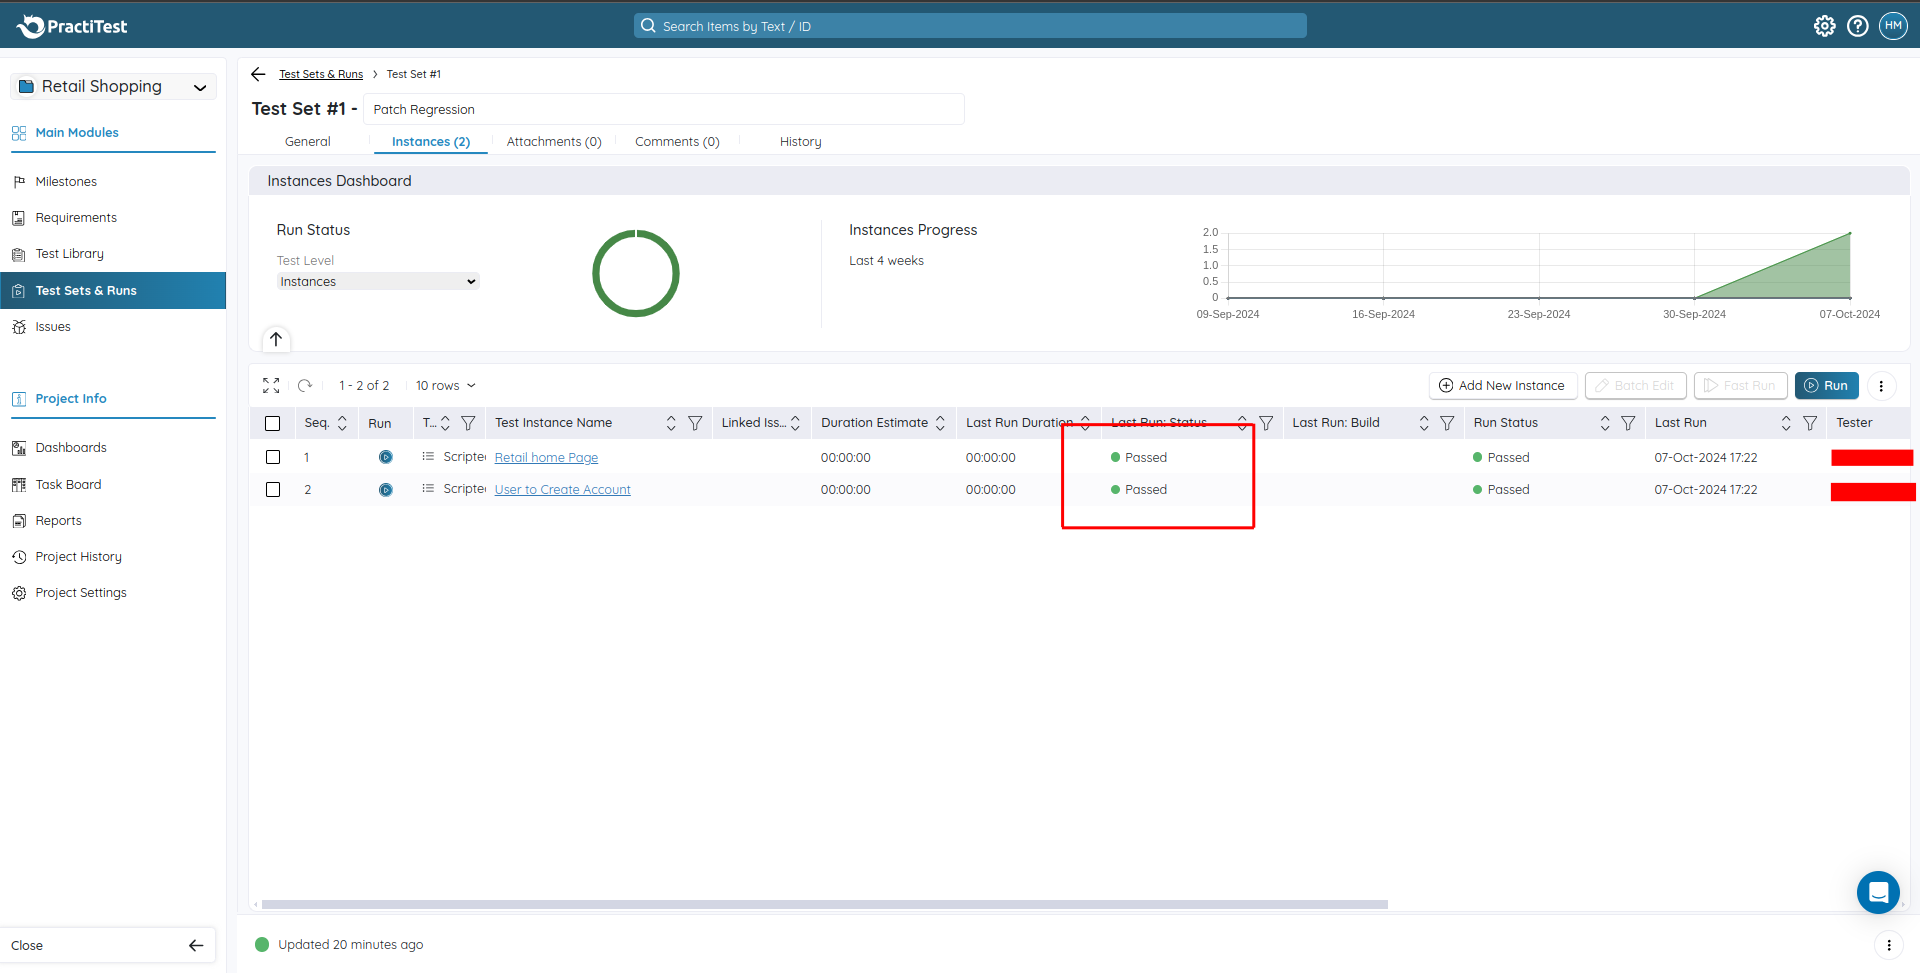This screenshot has height=973, width=1920.
Task: Switch to the History tab
Action: coord(800,142)
